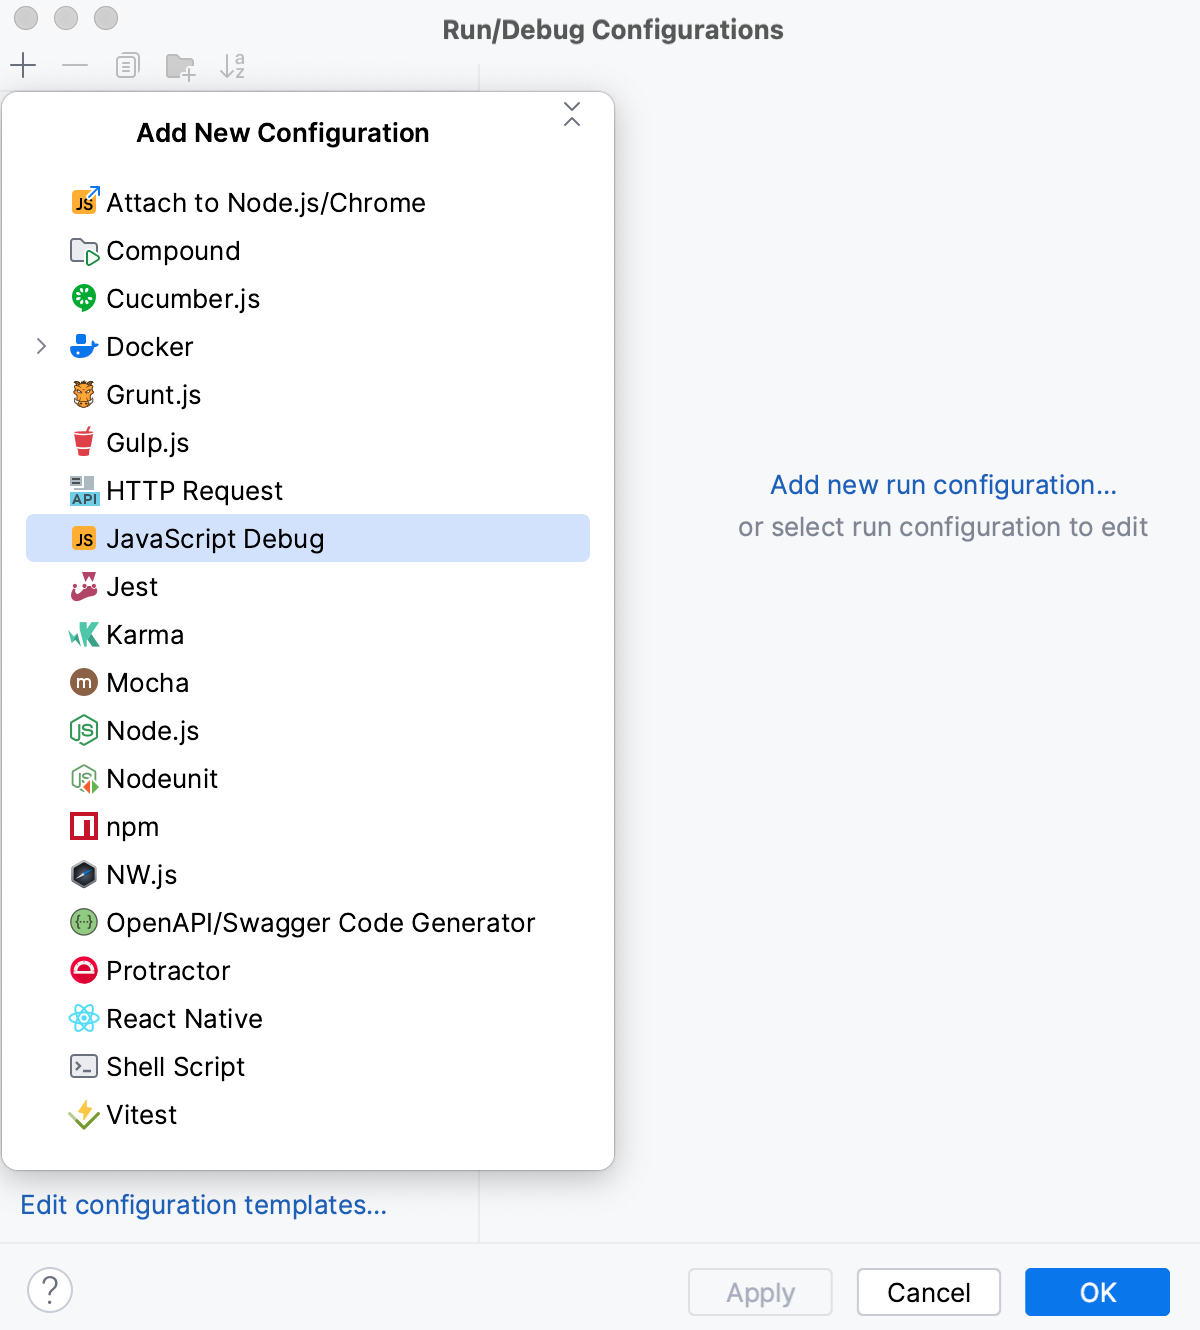The image size is (1200, 1330).
Task: Sort configurations alphabetically with sort icon
Action: click(x=233, y=66)
